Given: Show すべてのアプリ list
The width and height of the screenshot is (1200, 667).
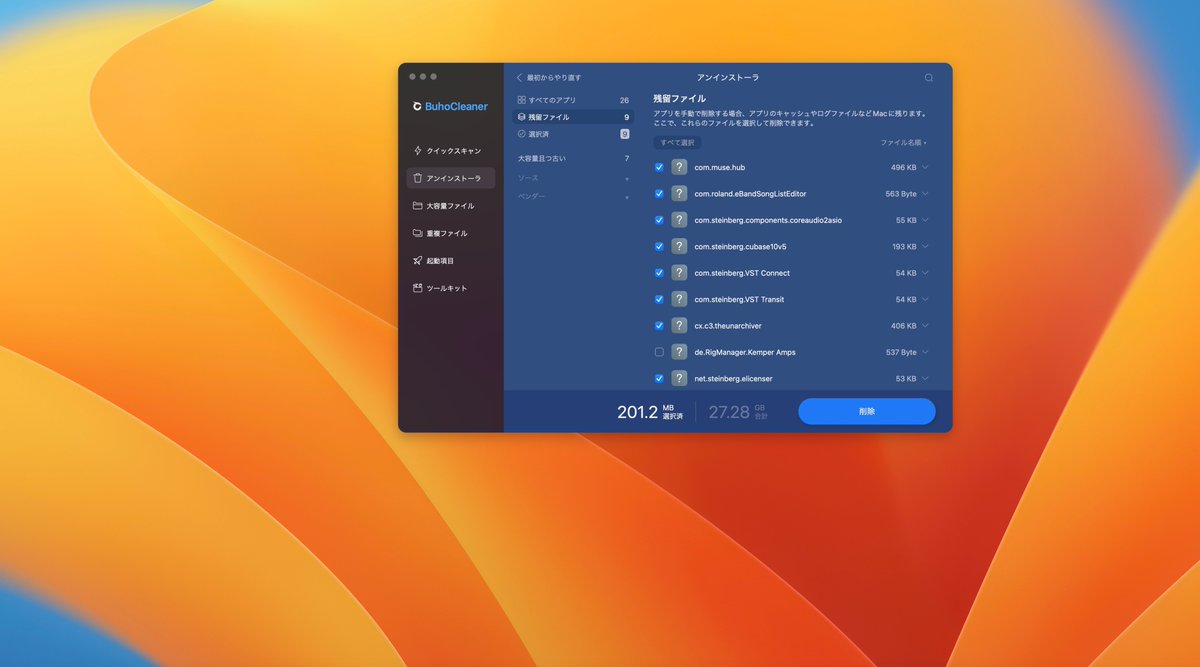Looking at the screenshot, I should click(x=573, y=100).
